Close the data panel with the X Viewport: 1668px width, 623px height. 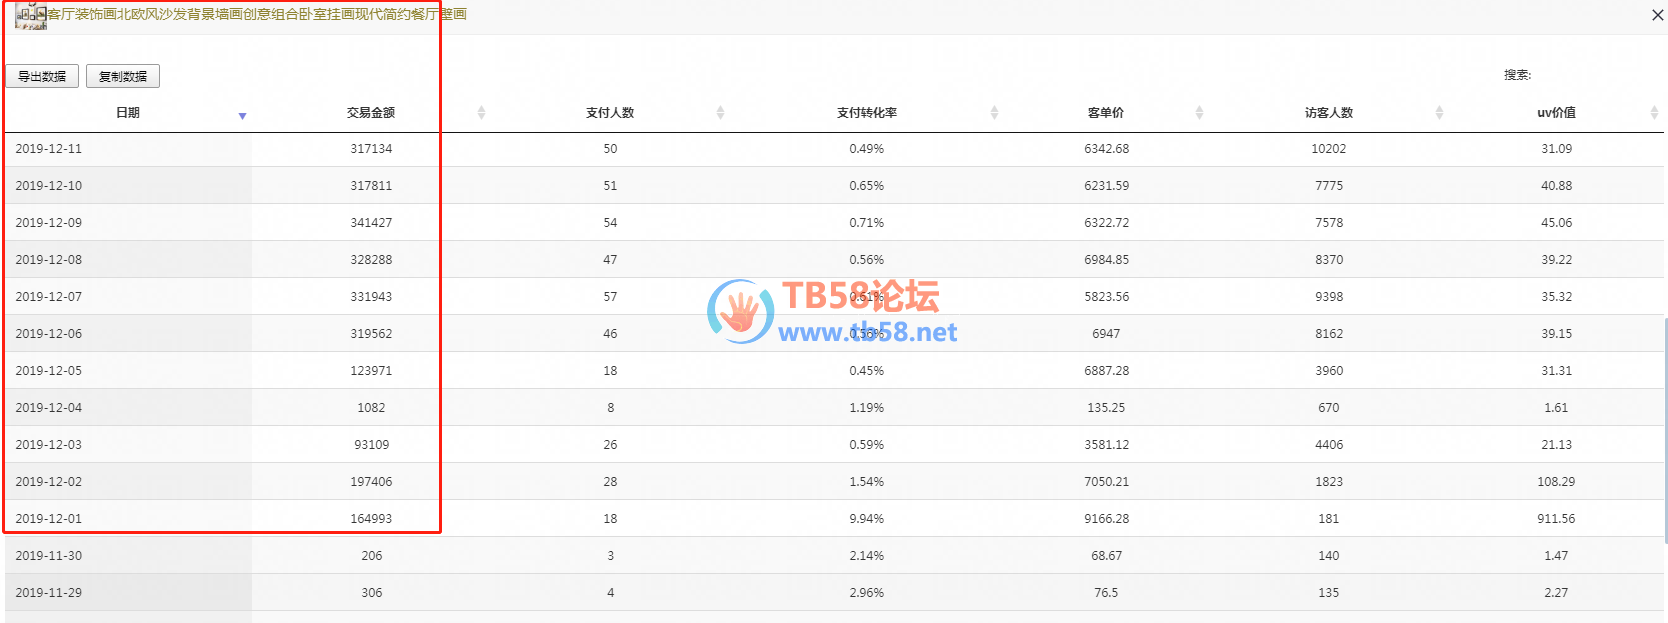click(1657, 15)
